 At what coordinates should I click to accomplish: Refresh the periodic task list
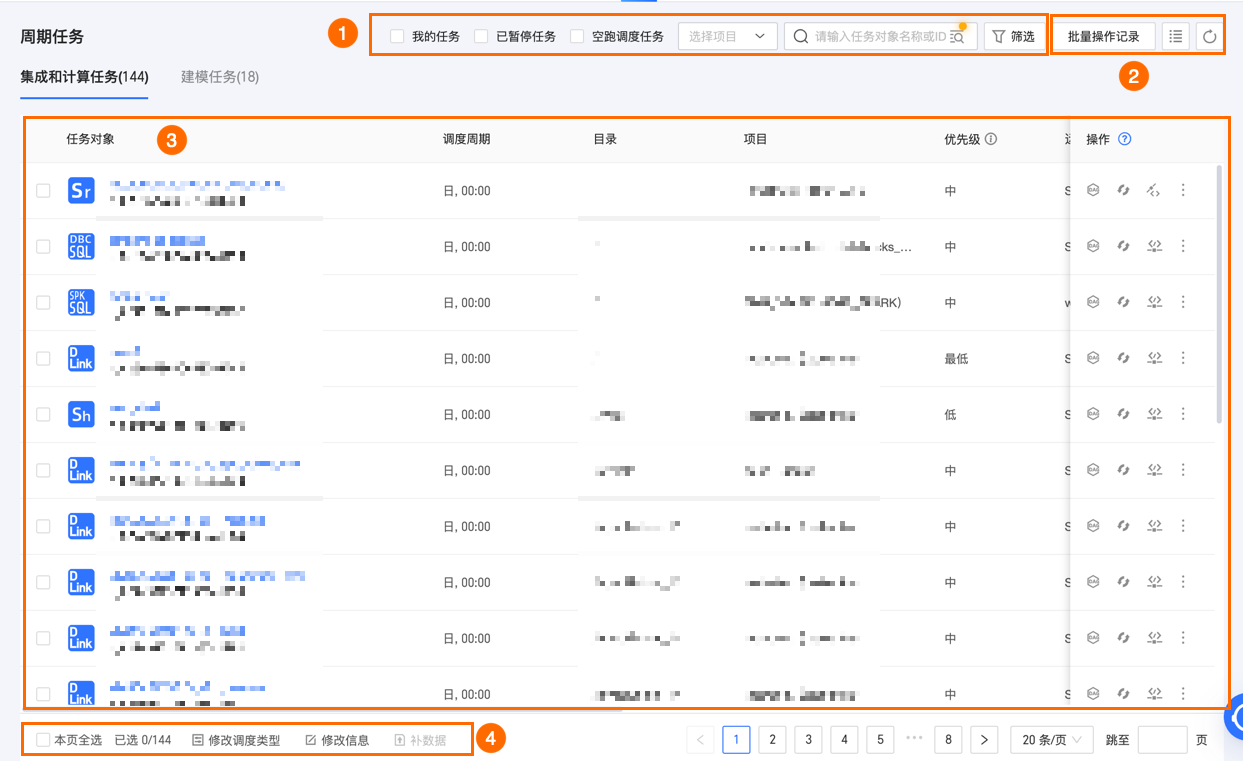1209,37
